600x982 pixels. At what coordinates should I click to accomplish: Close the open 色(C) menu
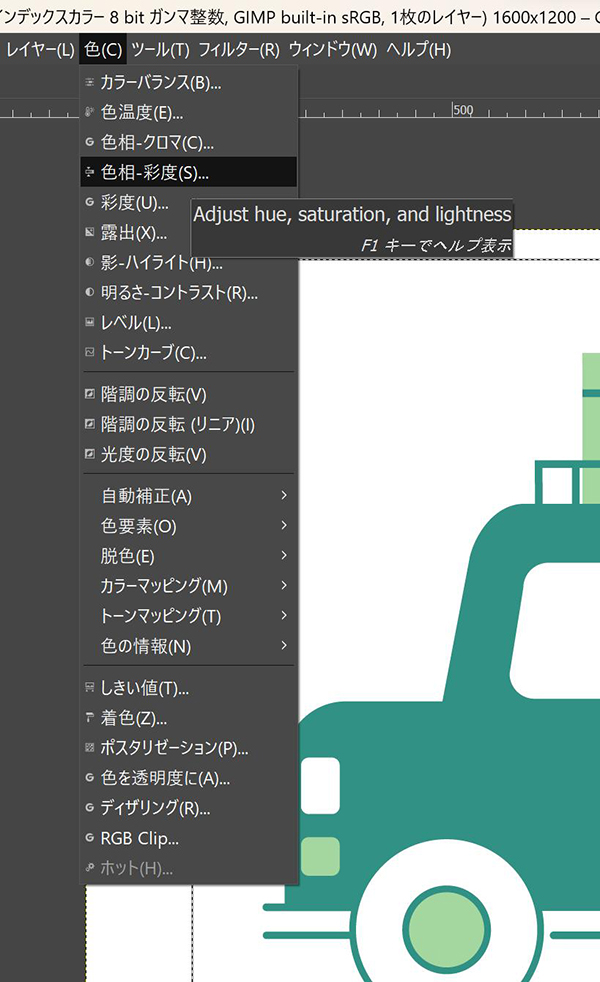pos(103,49)
